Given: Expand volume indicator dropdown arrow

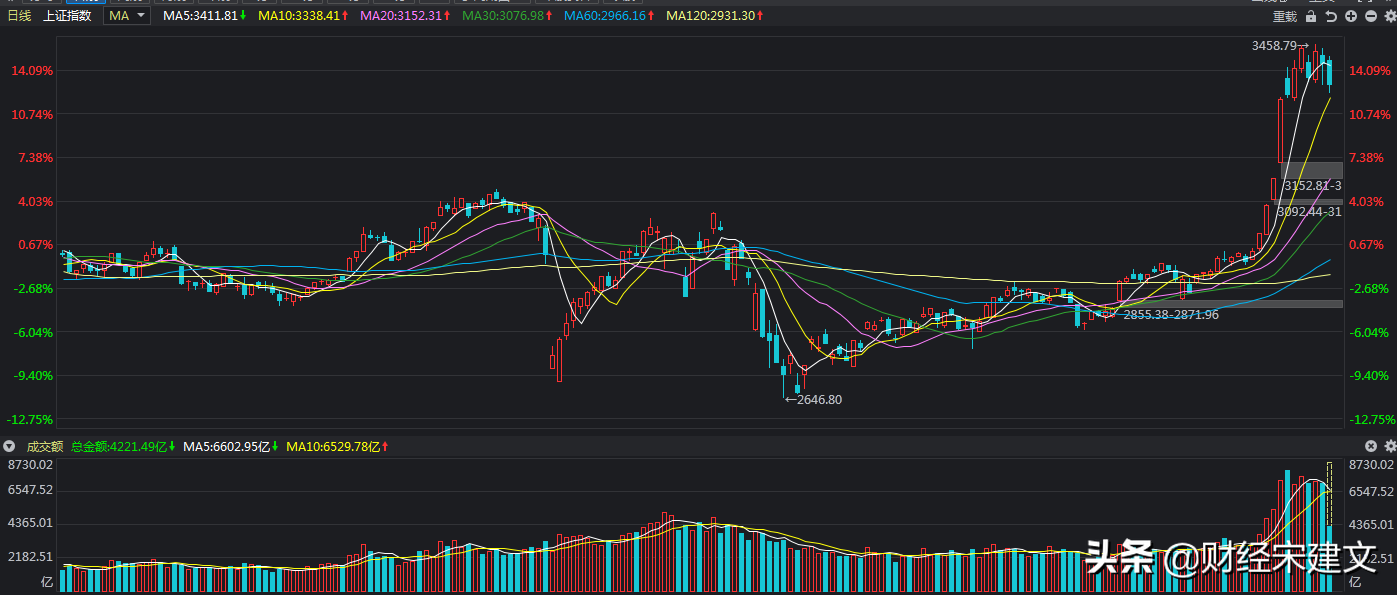Looking at the screenshot, I should (x=10, y=446).
